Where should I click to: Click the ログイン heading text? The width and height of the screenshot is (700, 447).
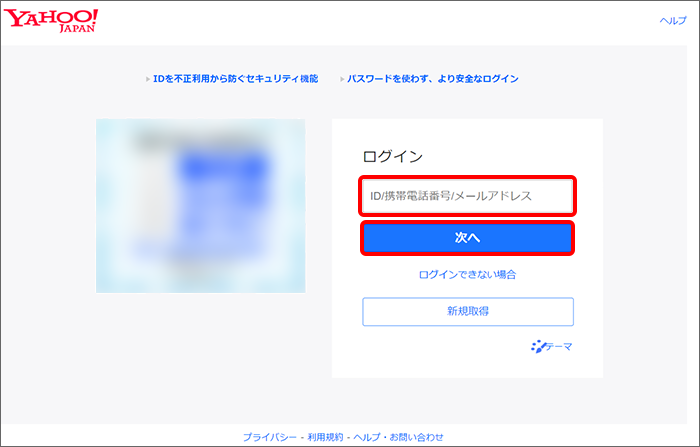(x=393, y=156)
